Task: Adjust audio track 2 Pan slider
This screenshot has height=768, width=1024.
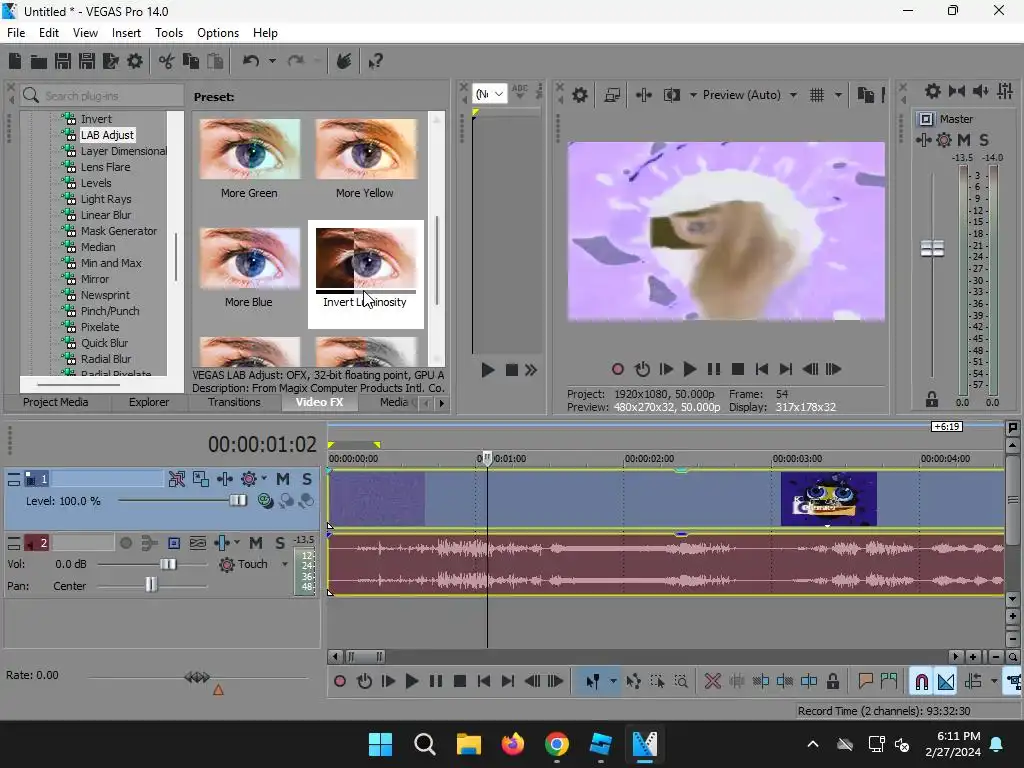Action: (x=151, y=585)
